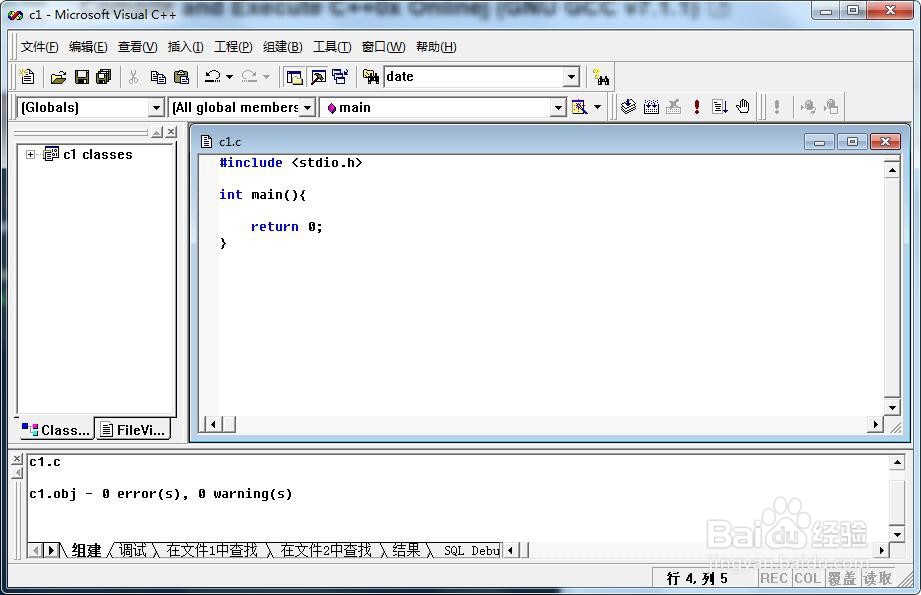
Task: Select the 在文件1中查找 output tab
Action: click(x=212, y=550)
